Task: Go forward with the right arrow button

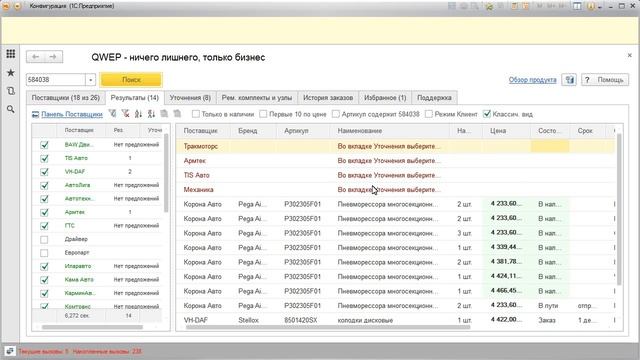Action: (53, 57)
